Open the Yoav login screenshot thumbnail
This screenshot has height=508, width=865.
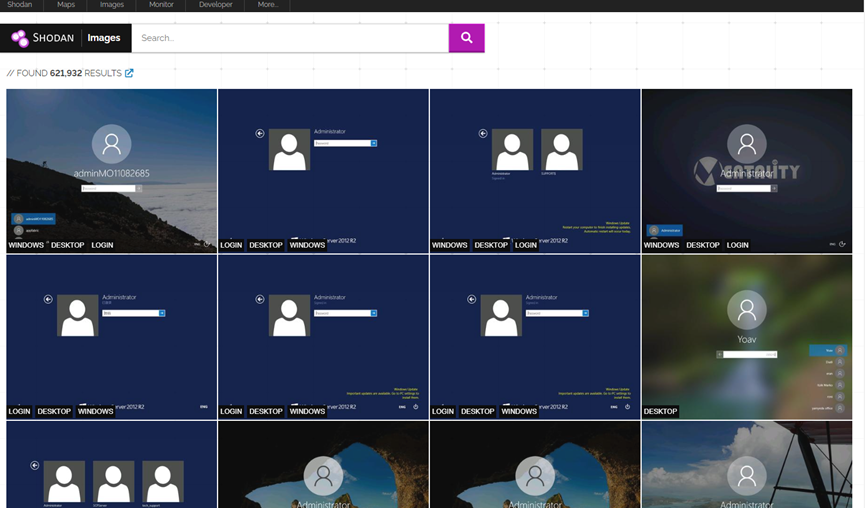[x=747, y=337]
